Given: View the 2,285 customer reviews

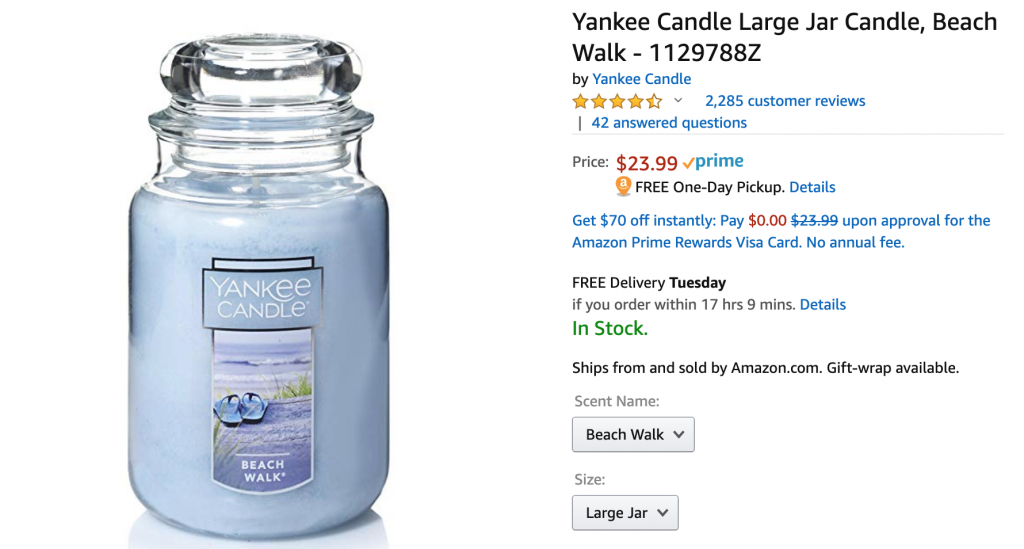Looking at the screenshot, I should 785,101.
